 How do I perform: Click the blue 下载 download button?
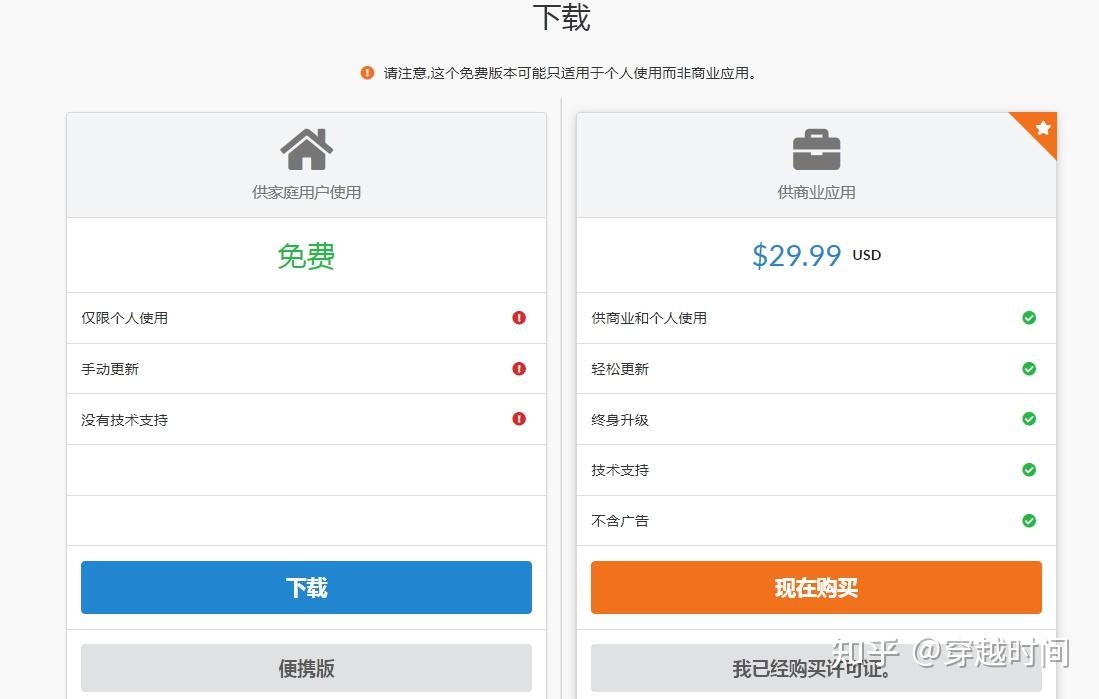[306, 587]
